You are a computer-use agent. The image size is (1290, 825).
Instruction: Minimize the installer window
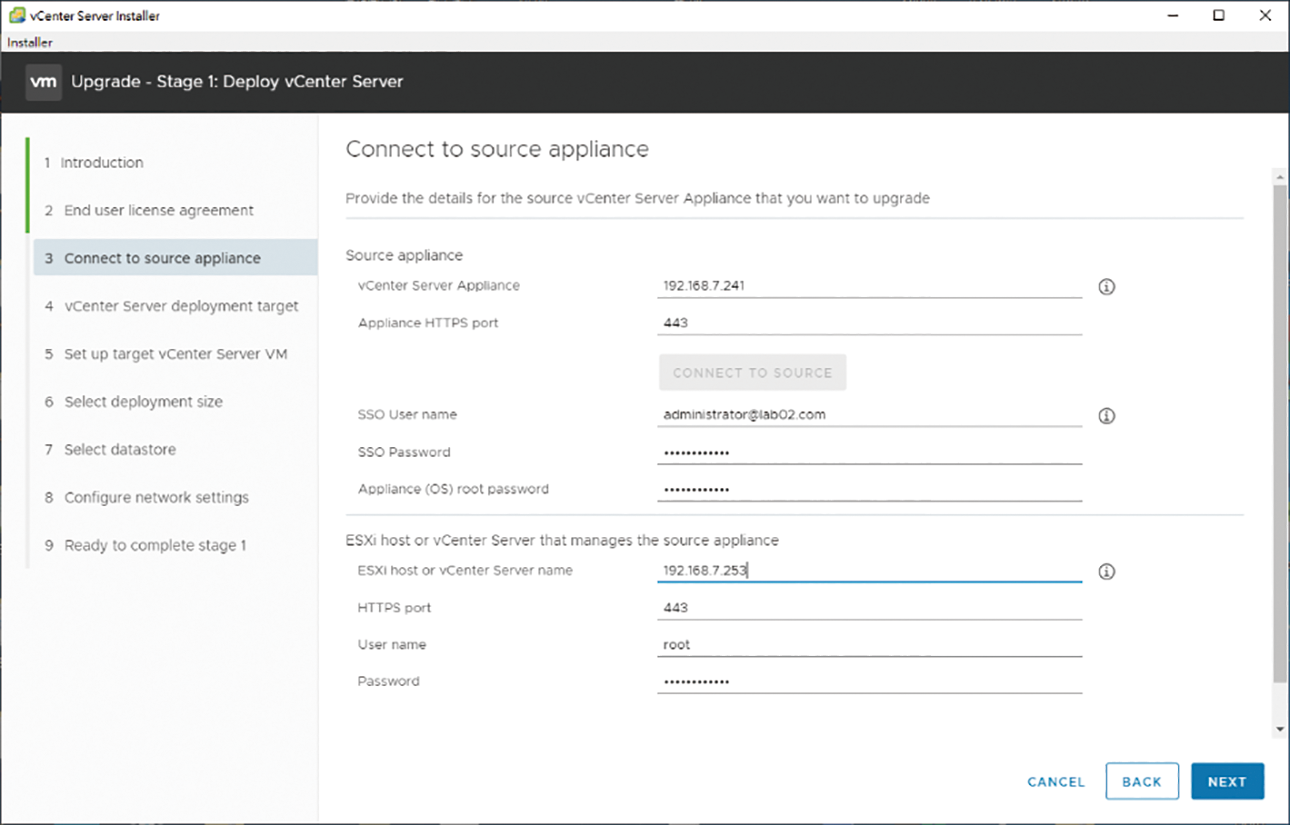click(x=1172, y=15)
